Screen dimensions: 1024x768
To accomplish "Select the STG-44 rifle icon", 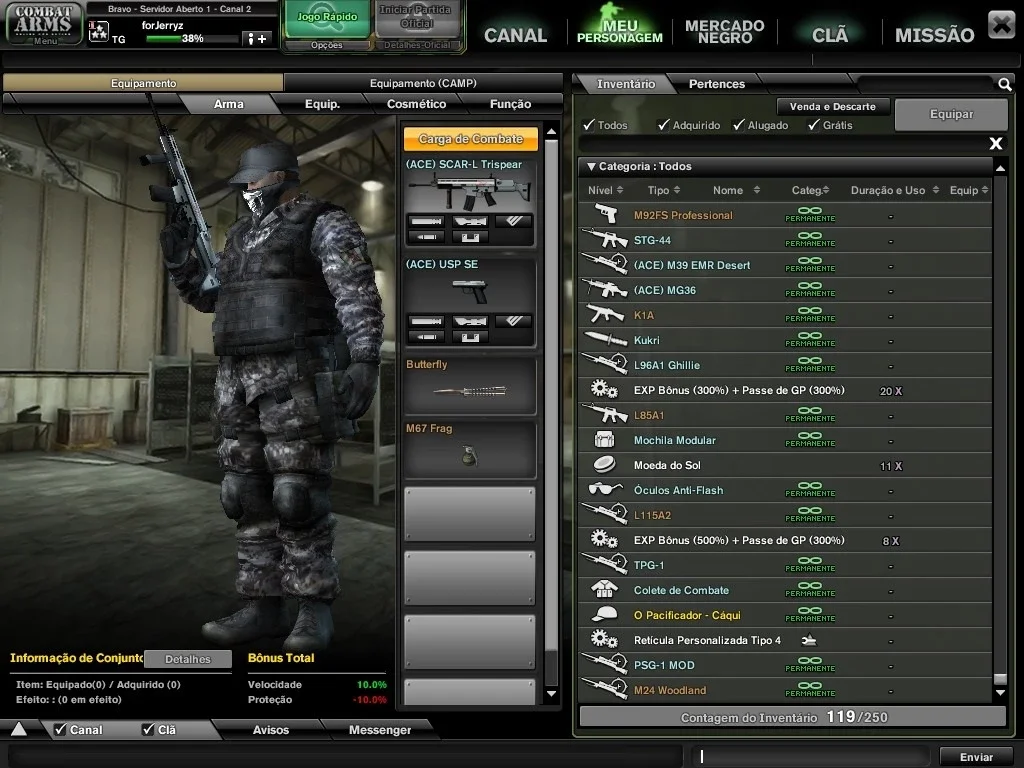I will pyautogui.click(x=604, y=239).
